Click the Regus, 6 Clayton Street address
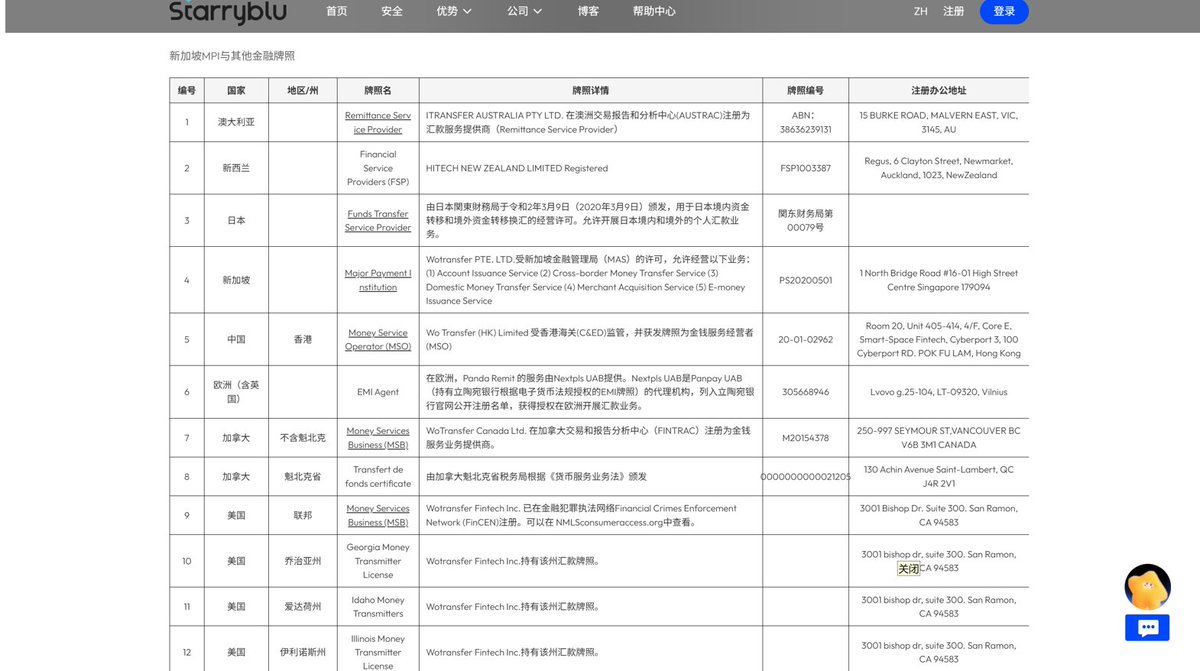Screen dimensions: 1200x671 pos(938,168)
